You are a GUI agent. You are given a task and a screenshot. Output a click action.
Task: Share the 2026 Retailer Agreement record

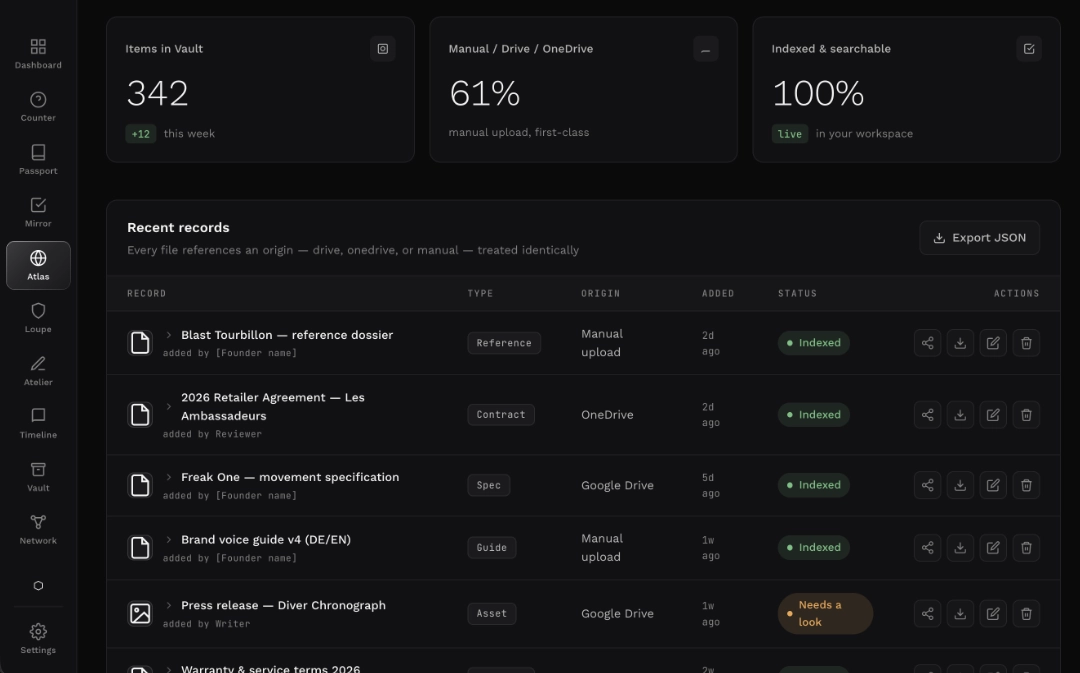(927, 415)
